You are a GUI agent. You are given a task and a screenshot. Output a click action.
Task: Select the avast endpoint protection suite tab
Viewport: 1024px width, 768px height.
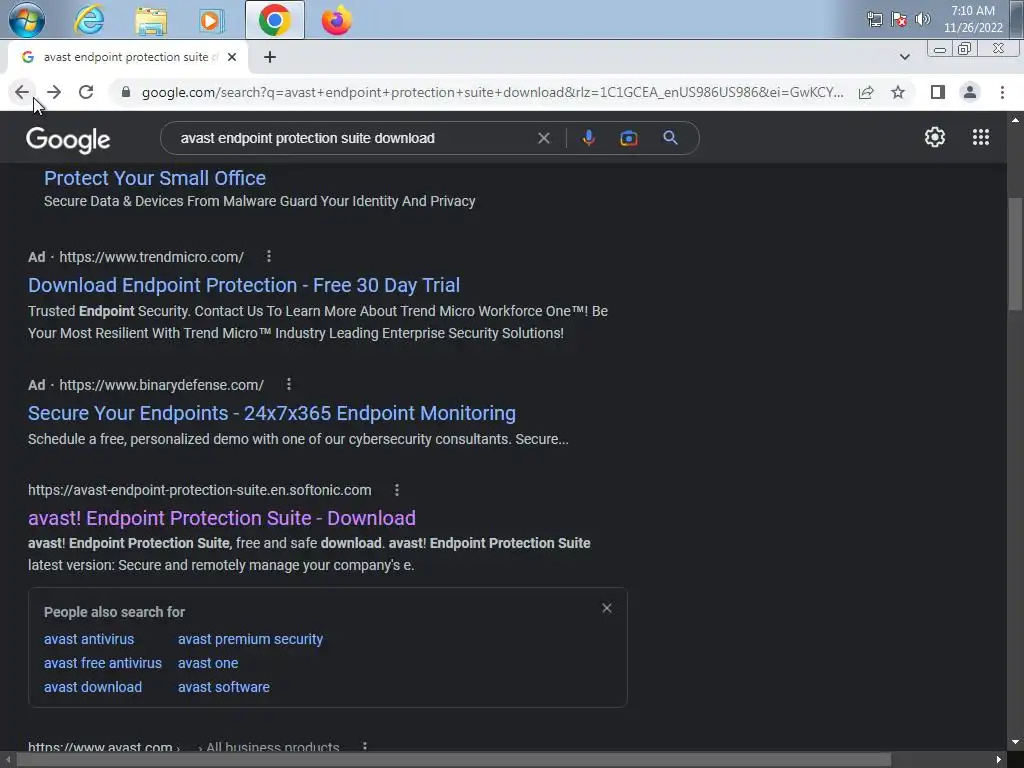click(x=127, y=57)
